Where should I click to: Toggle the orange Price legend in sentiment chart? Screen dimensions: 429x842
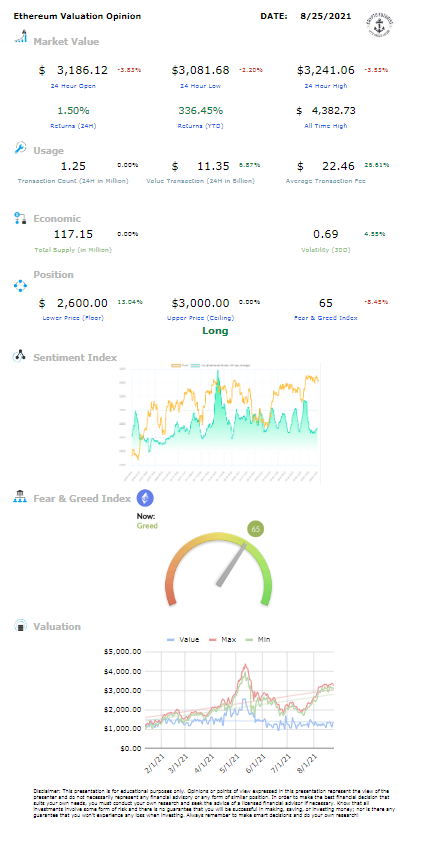click(179, 365)
